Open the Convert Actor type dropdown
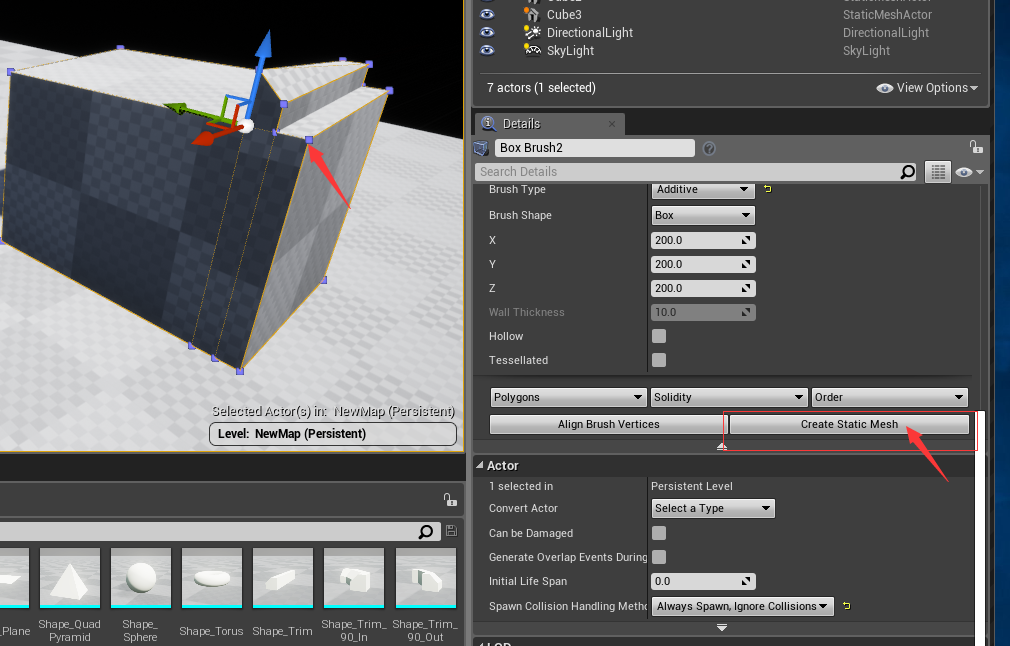Viewport: 1010px width, 646px height. [712, 508]
